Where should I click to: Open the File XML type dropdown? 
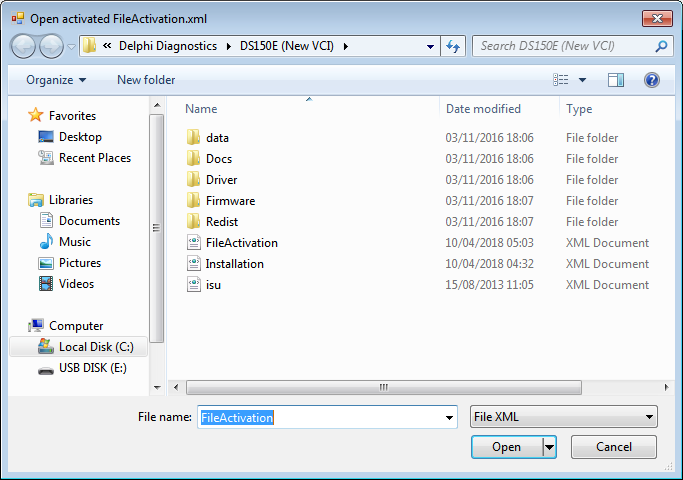coord(564,417)
